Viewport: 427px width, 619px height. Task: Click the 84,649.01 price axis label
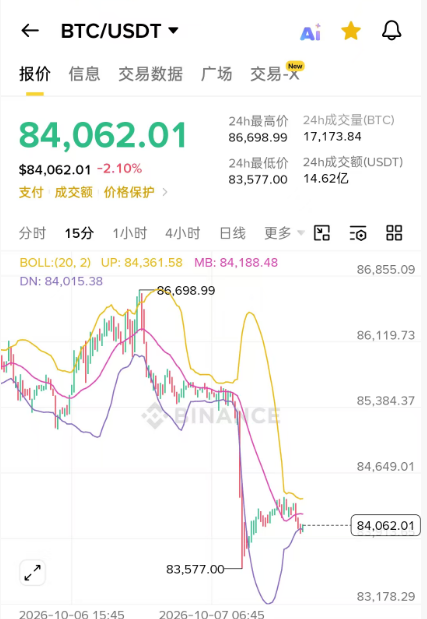(x=386, y=467)
